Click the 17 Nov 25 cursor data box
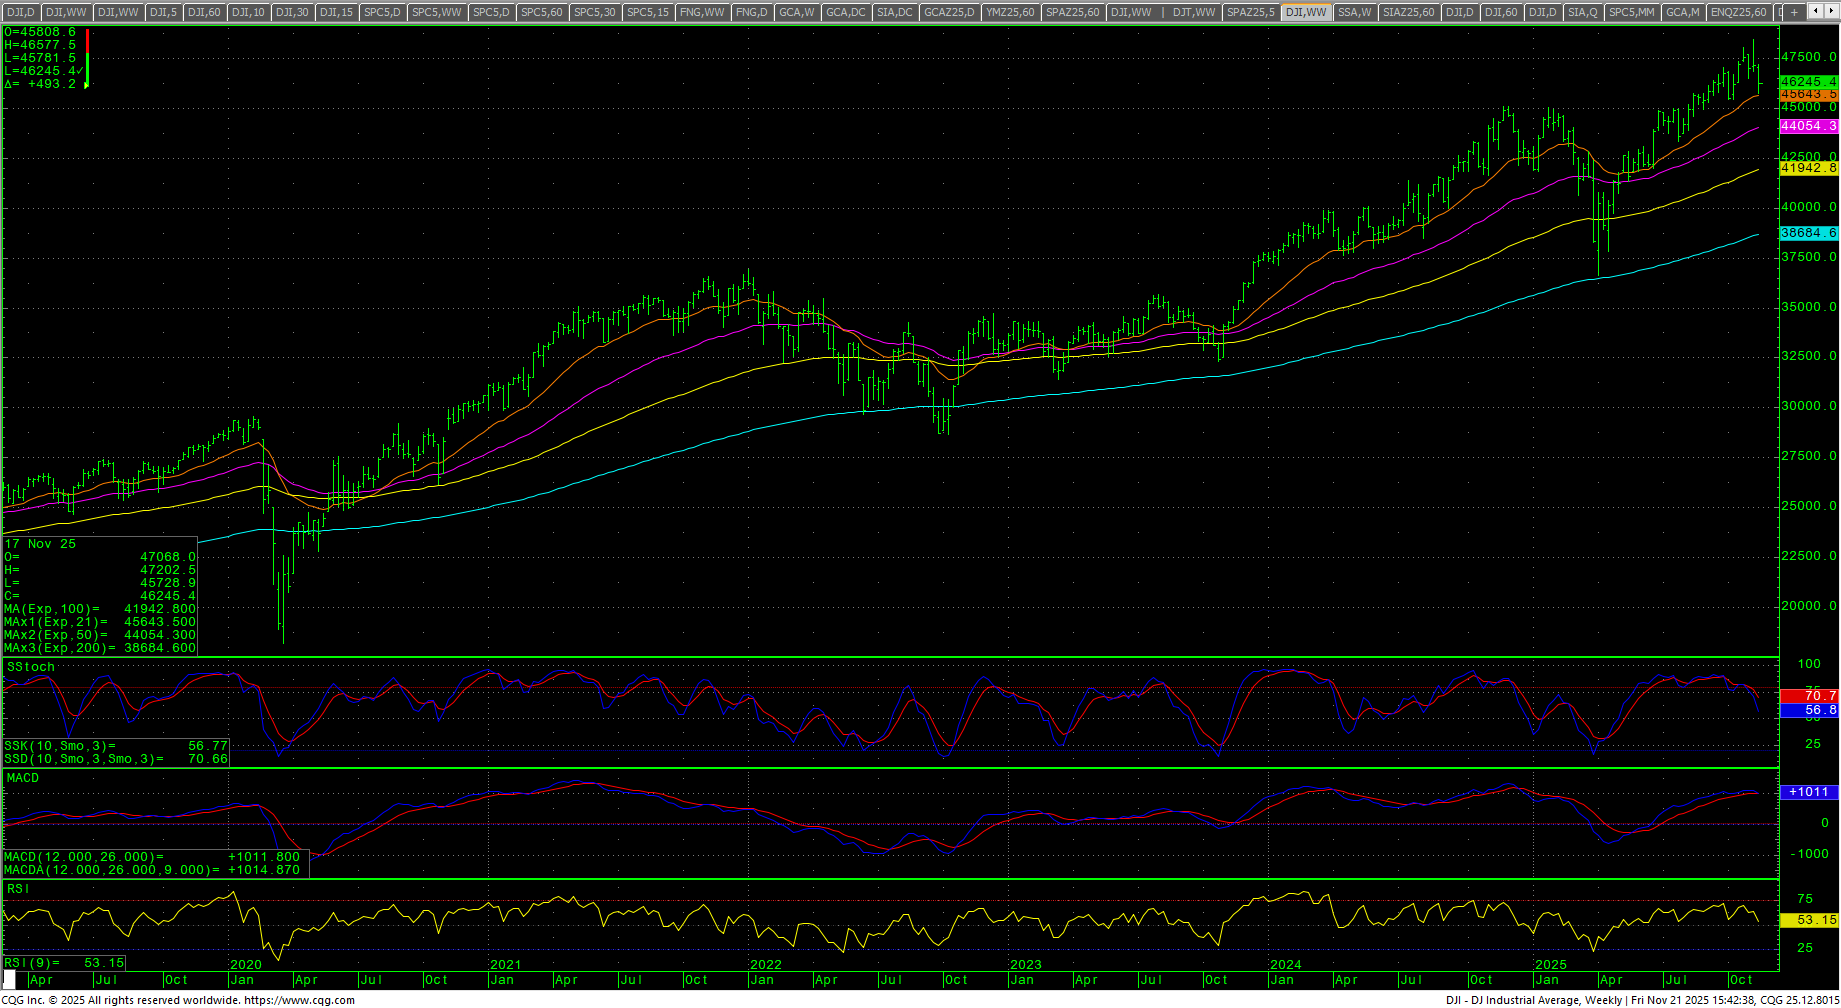Viewport: 1841px width, 1008px height. (x=100, y=596)
